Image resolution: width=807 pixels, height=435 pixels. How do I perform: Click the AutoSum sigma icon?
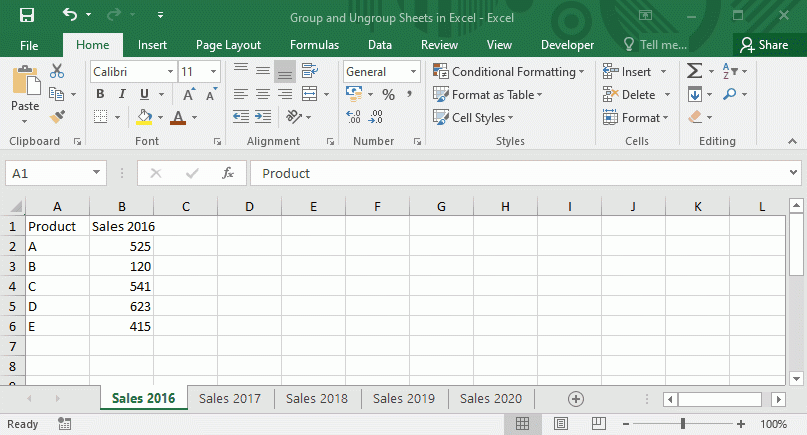point(694,71)
